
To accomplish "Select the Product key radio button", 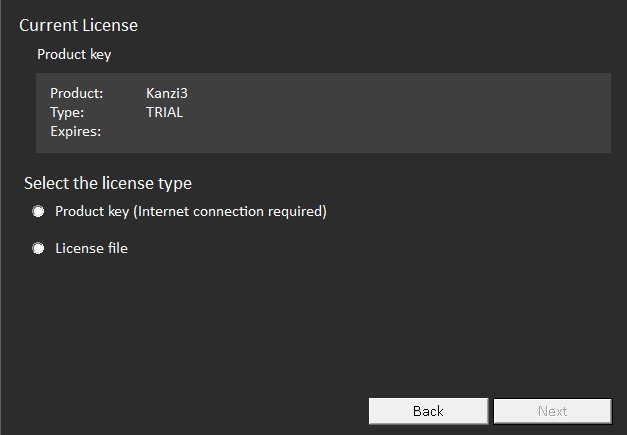I will [38, 212].
